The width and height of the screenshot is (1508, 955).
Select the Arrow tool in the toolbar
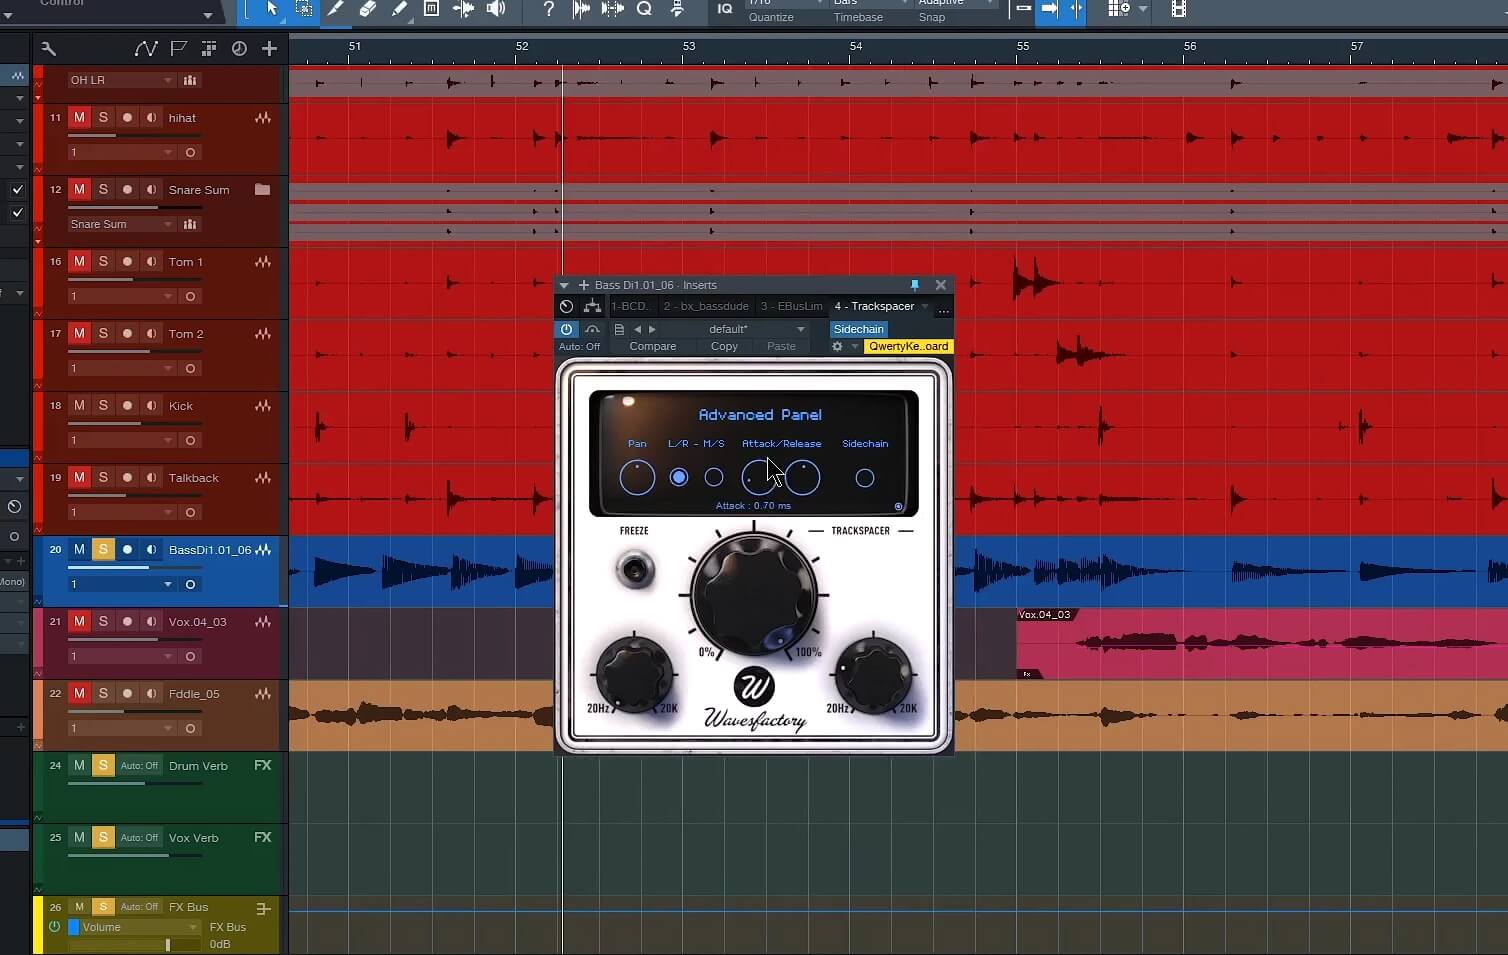[272, 9]
